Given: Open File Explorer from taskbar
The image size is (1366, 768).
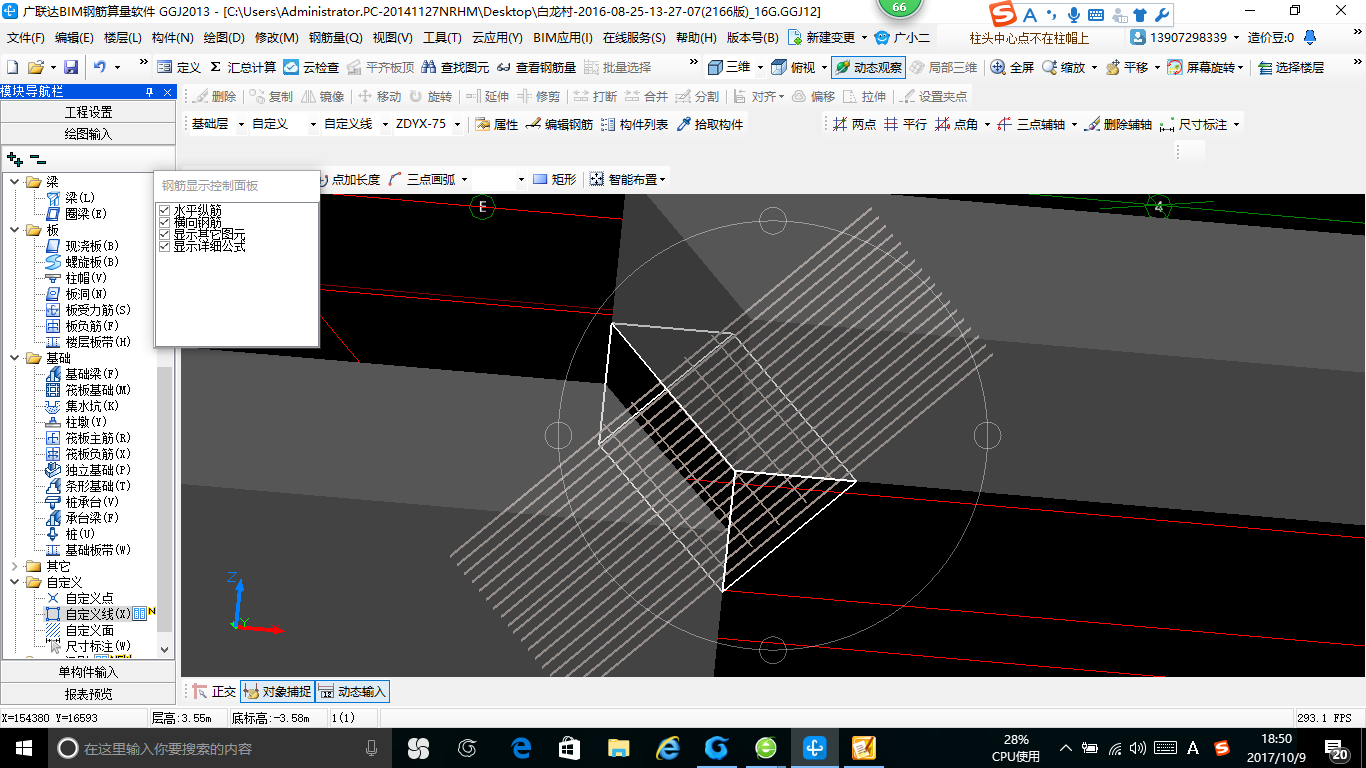Looking at the screenshot, I should point(619,748).
